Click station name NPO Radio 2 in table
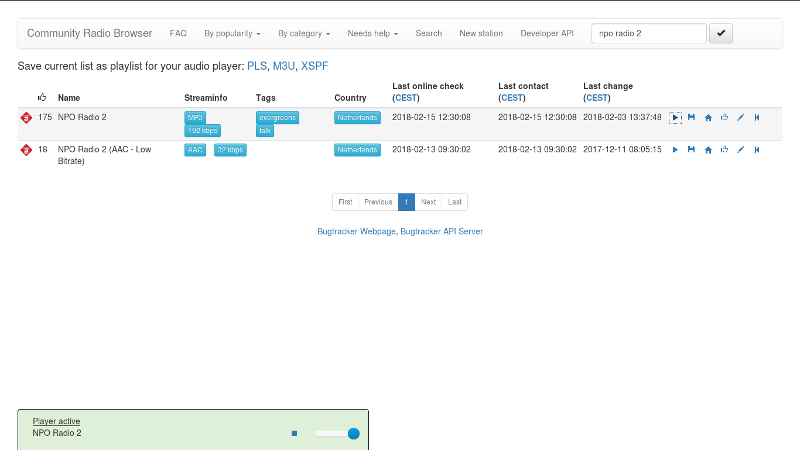 82,117
